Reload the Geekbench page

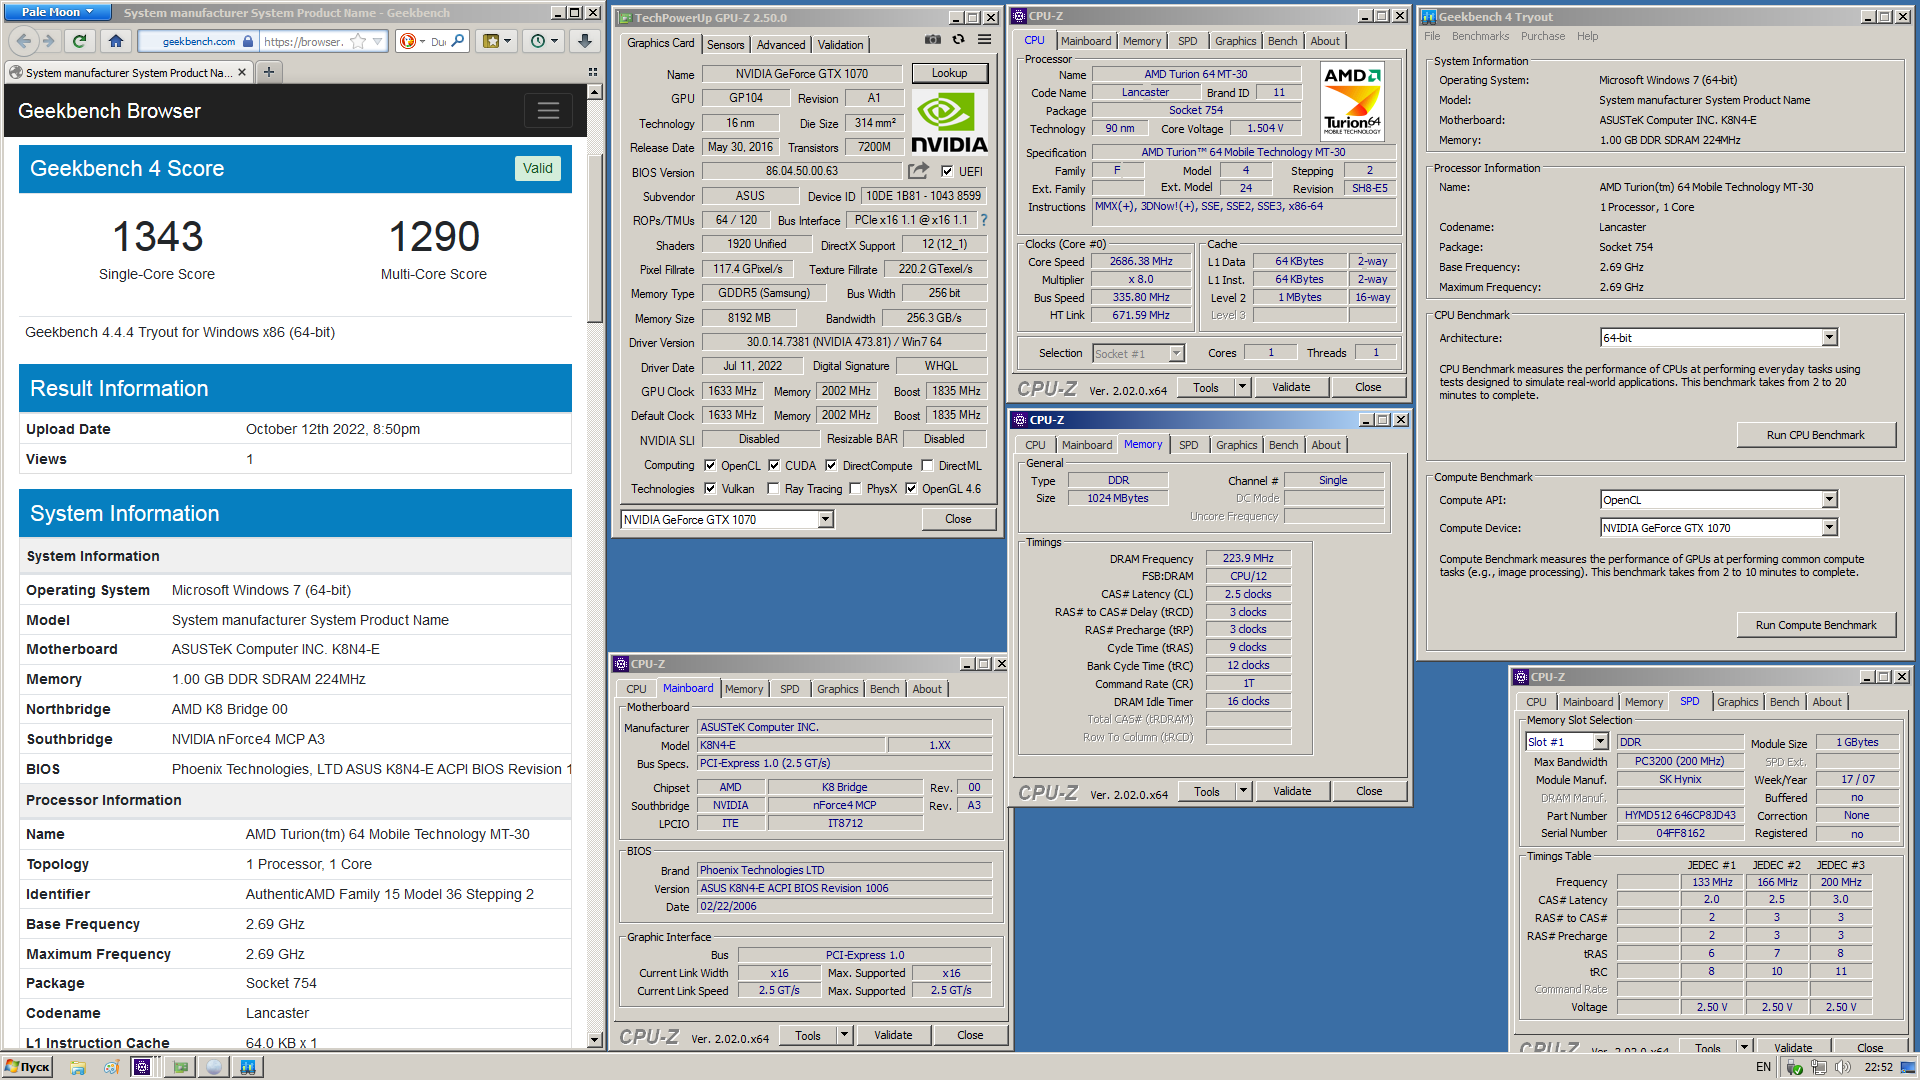pyautogui.click(x=80, y=41)
